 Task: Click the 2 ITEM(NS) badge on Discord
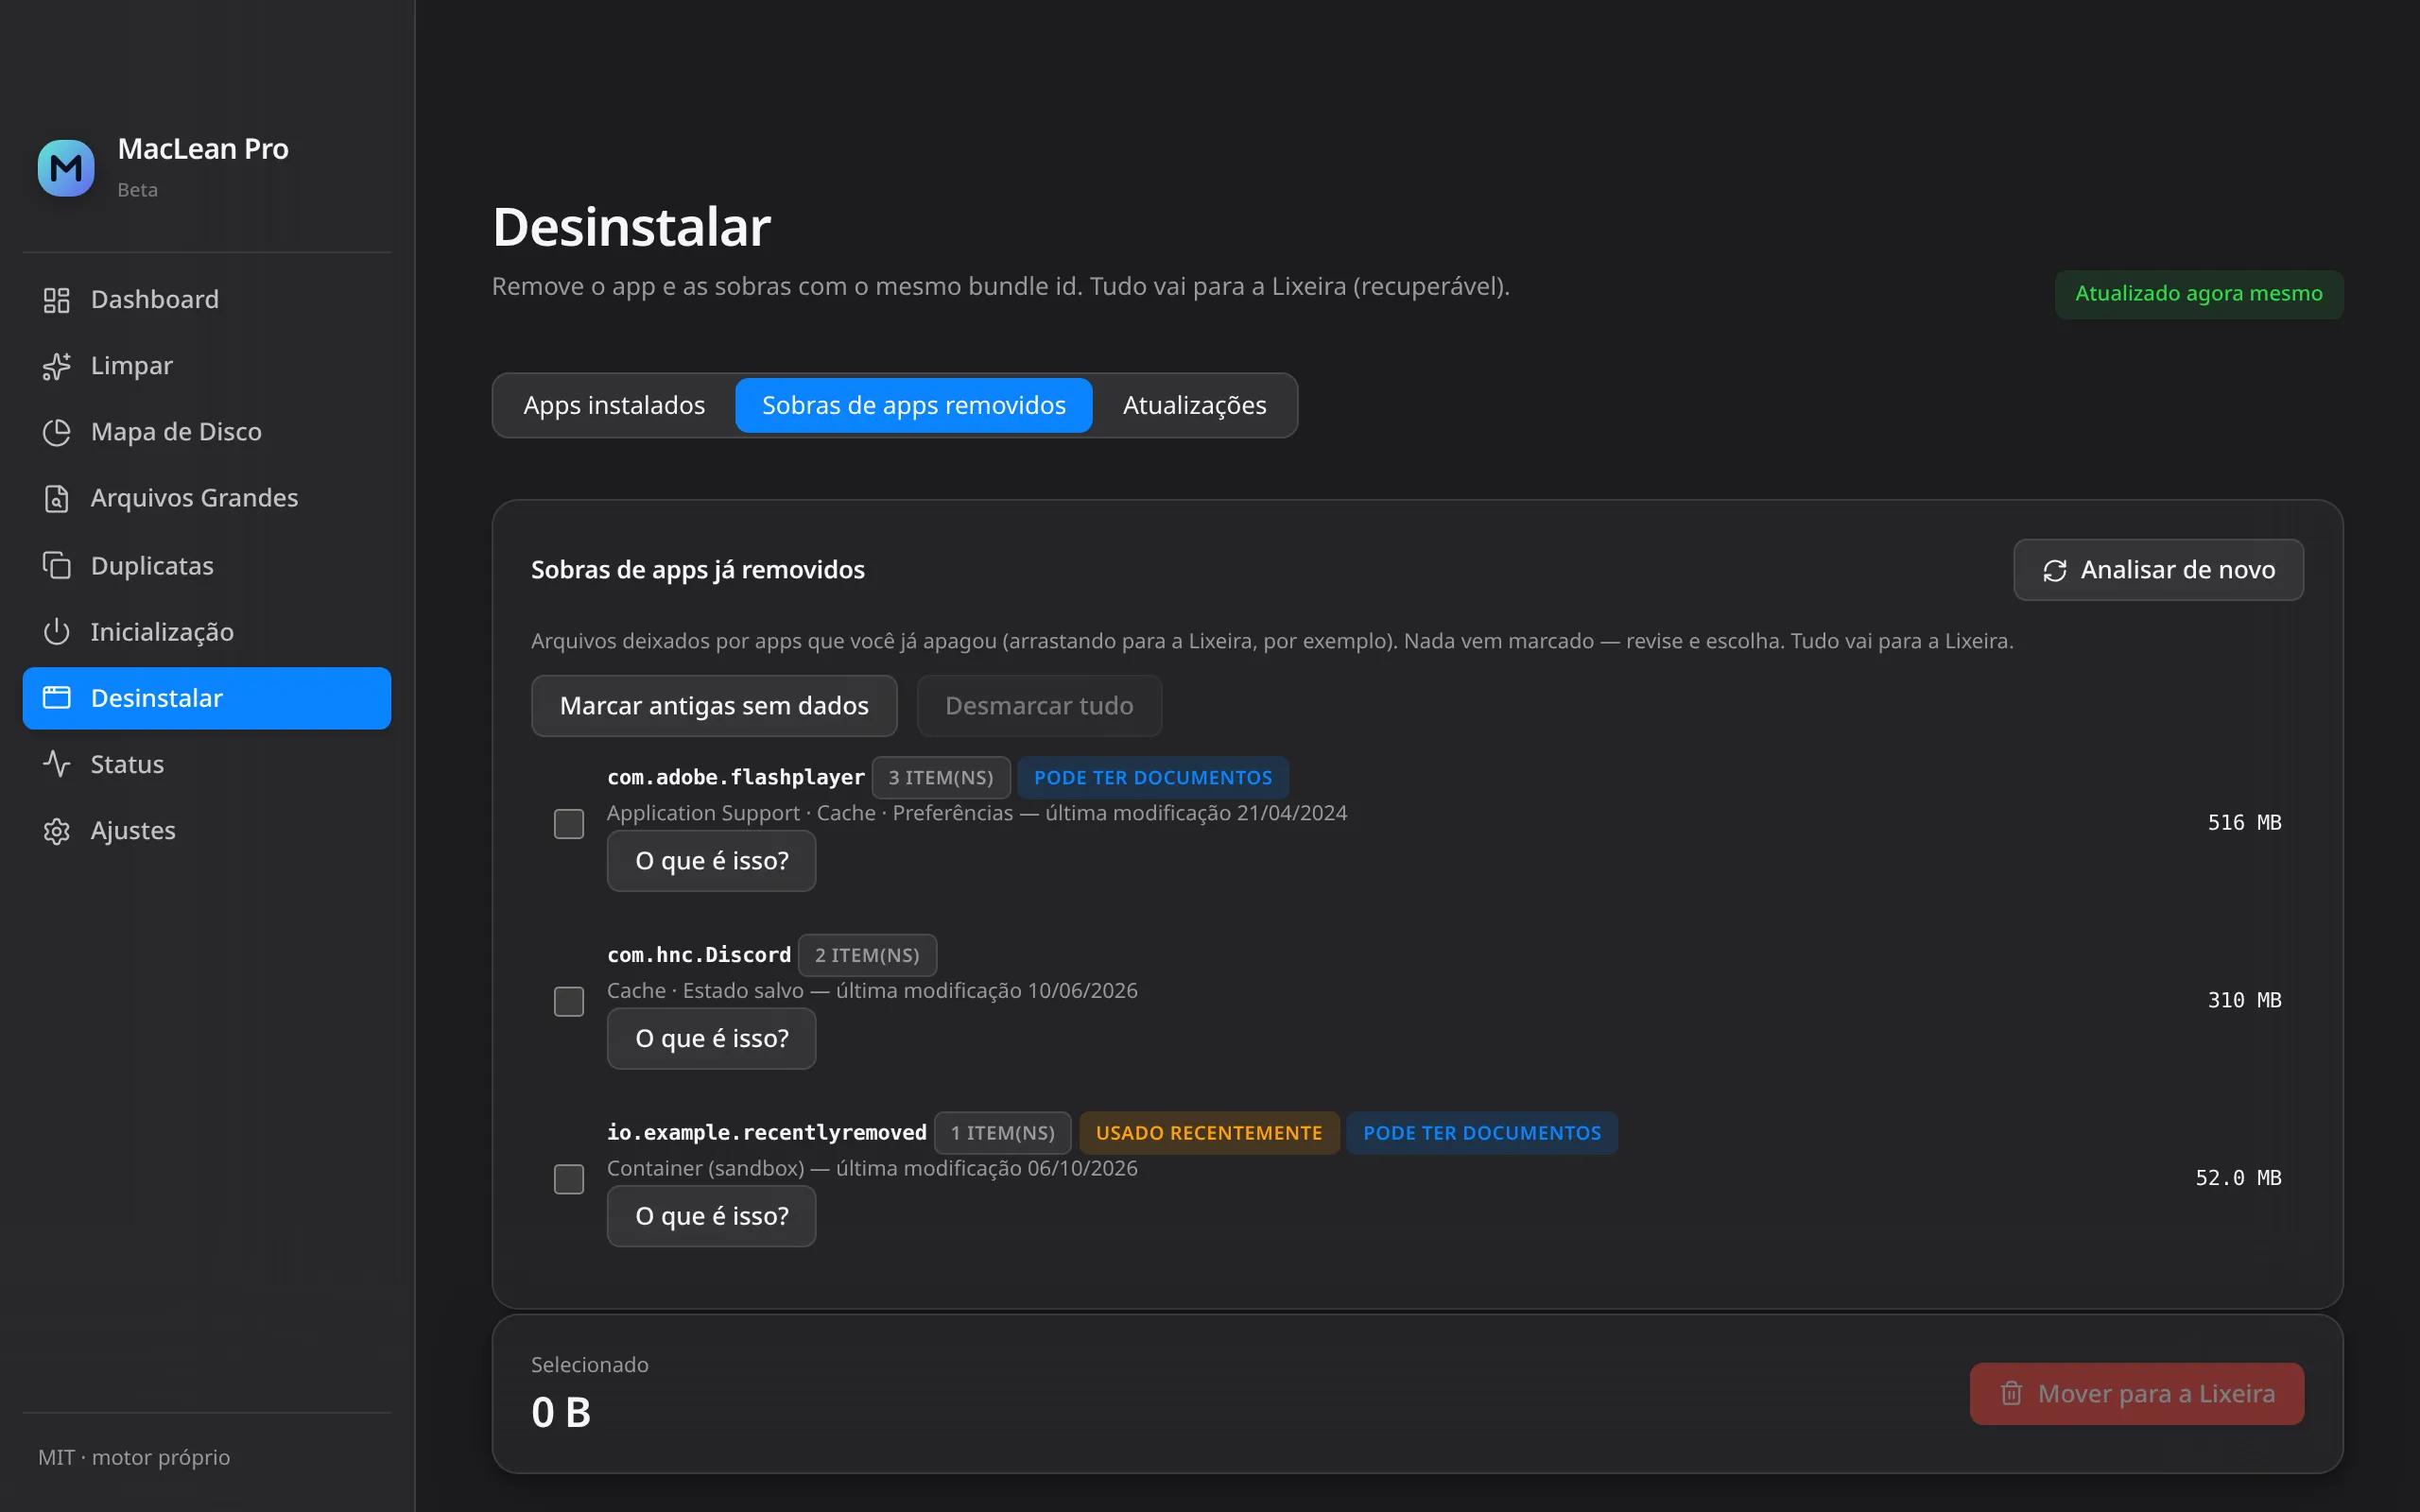click(867, 955)
